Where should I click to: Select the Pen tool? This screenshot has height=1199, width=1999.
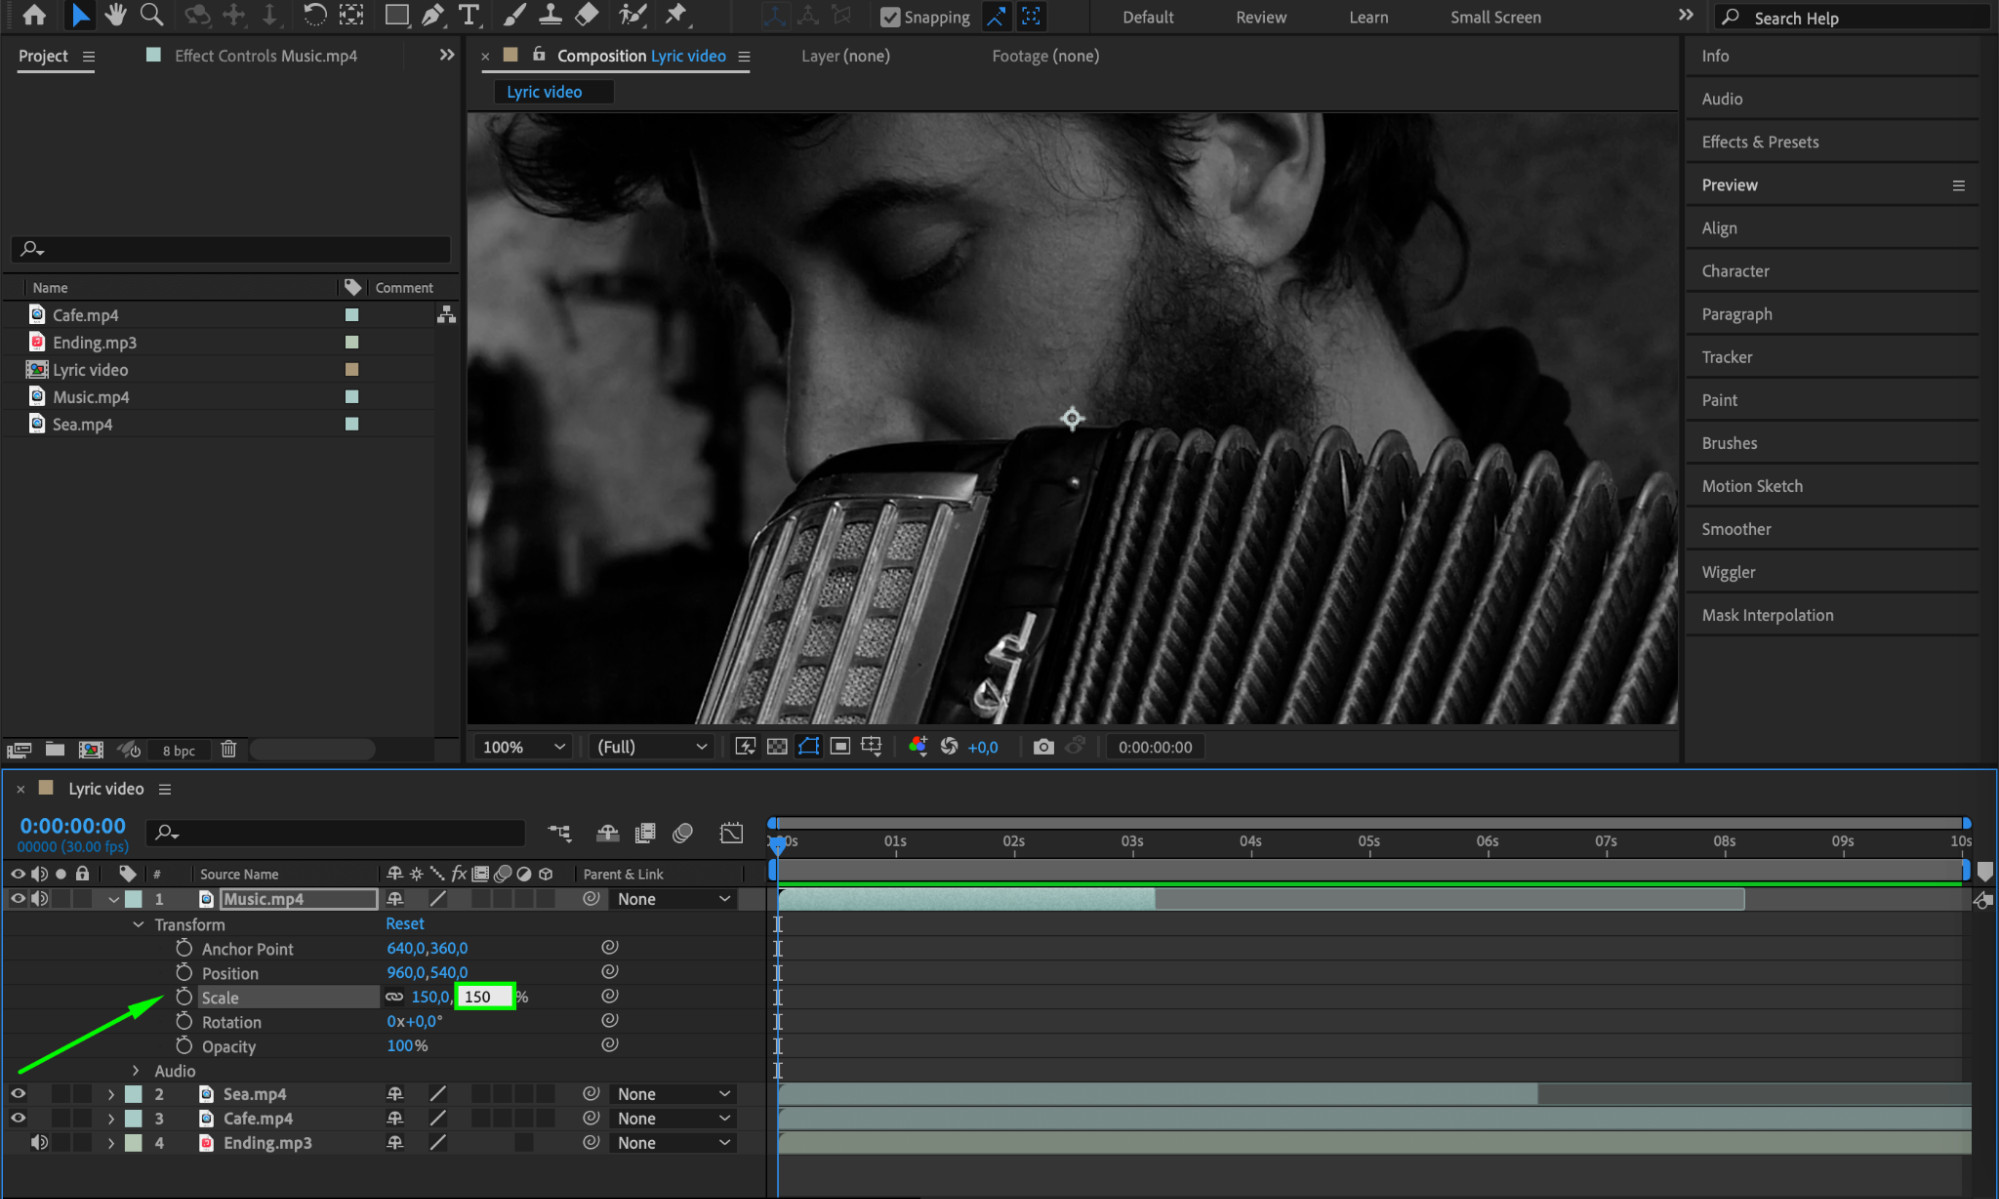pos(433,14)
